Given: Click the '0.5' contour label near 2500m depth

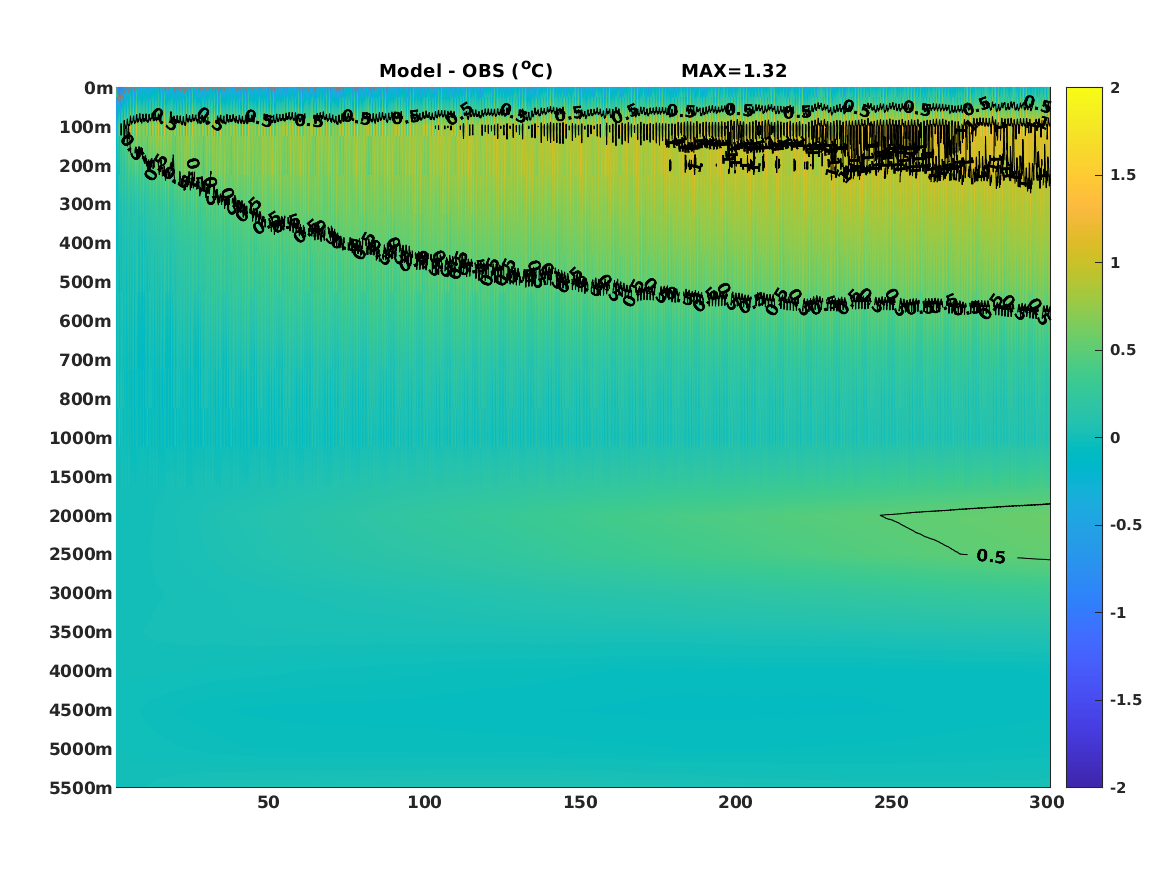Looking at the screenshot, I should [x=991, y=557].
